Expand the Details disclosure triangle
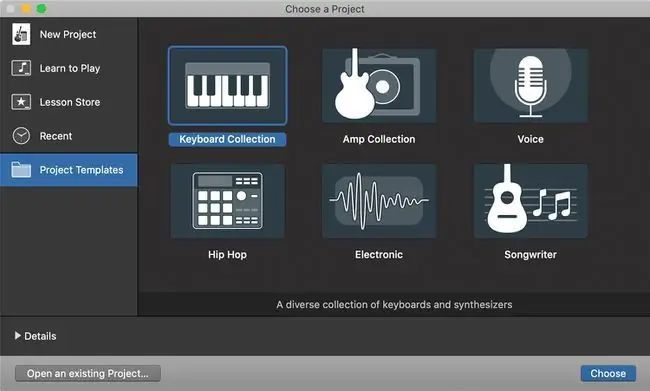 (17, 335)
